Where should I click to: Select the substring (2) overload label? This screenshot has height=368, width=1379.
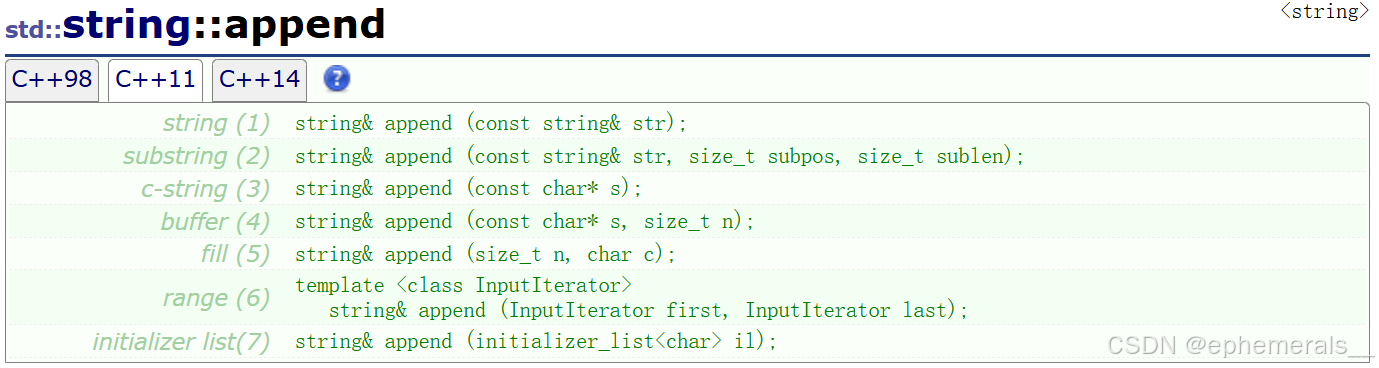pos(197,156)
